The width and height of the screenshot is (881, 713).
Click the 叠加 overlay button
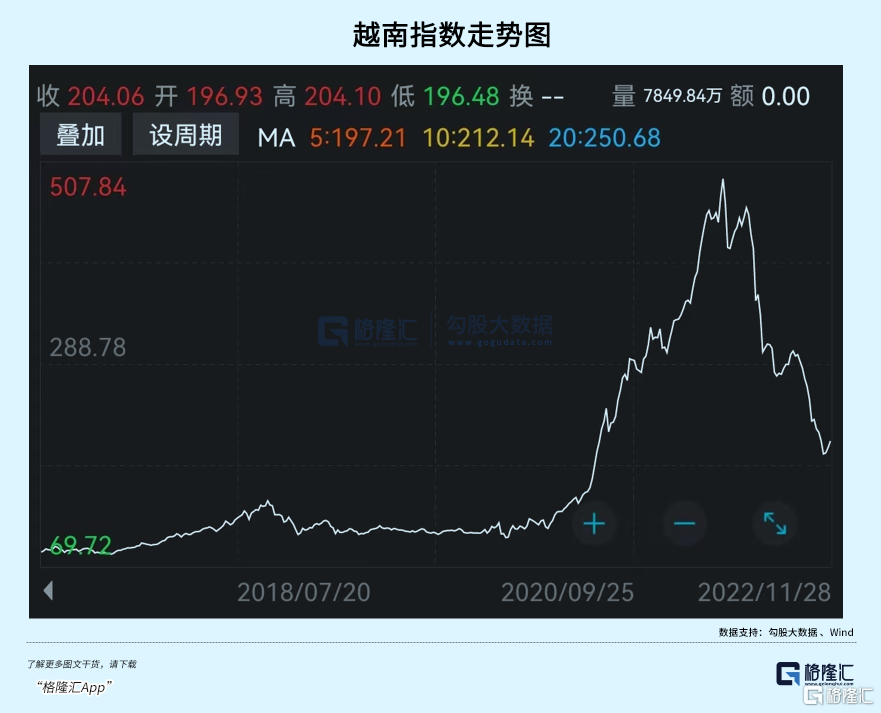pyautogui.click(x=81, y=134)
